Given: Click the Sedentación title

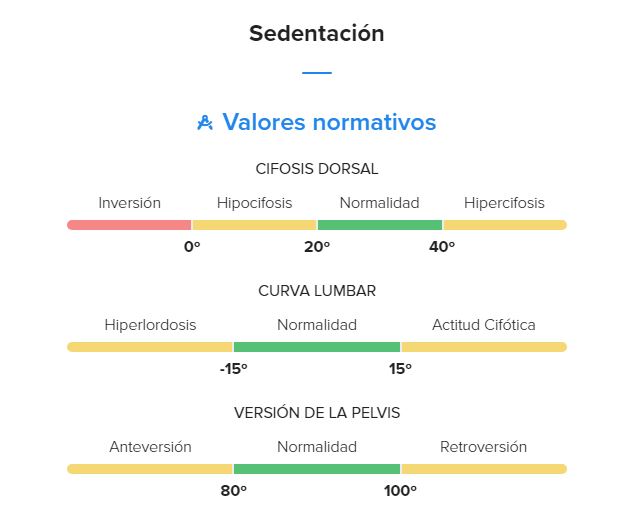Looking at the screenshot, I should [317, 33].
